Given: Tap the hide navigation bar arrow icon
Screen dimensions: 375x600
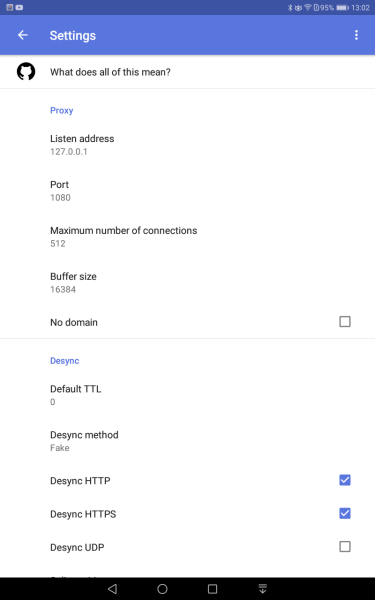Looking at the screenshot, I should (x=262, y=589).
